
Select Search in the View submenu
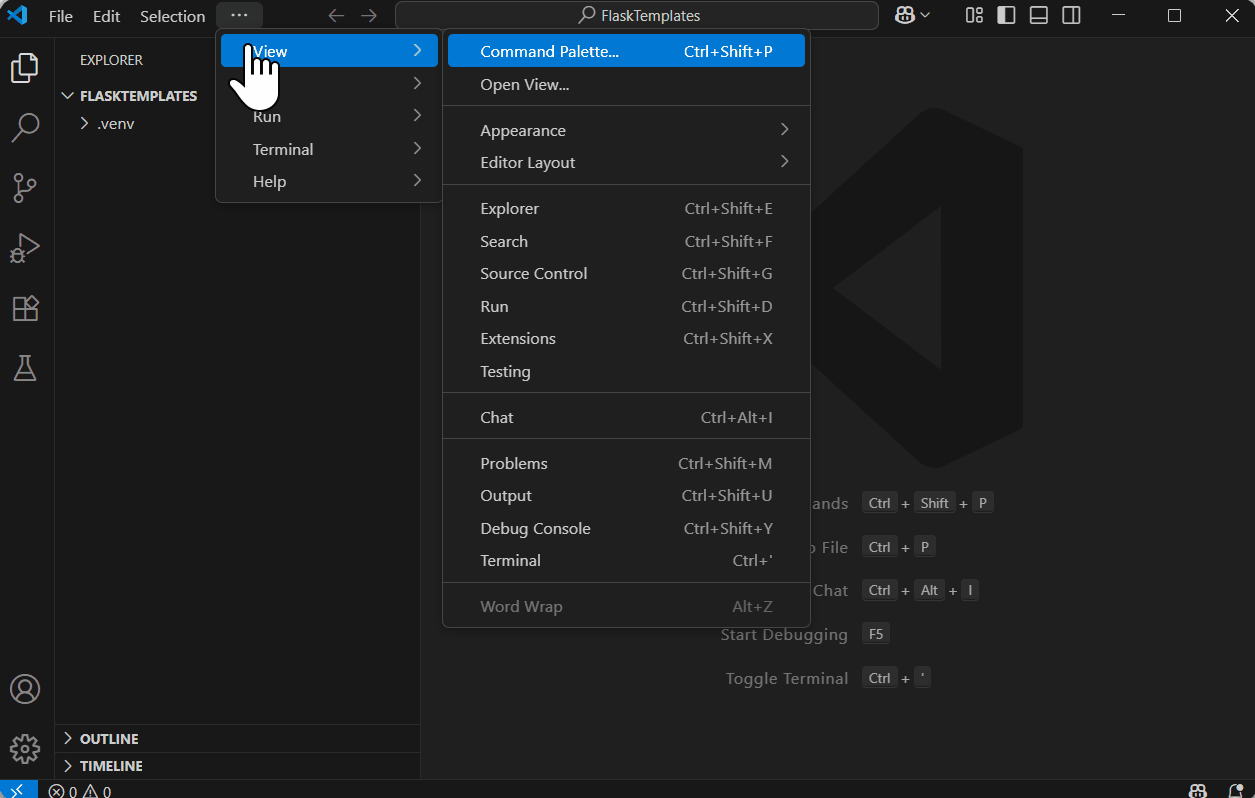pyautogui.click(x=626, y=241)
